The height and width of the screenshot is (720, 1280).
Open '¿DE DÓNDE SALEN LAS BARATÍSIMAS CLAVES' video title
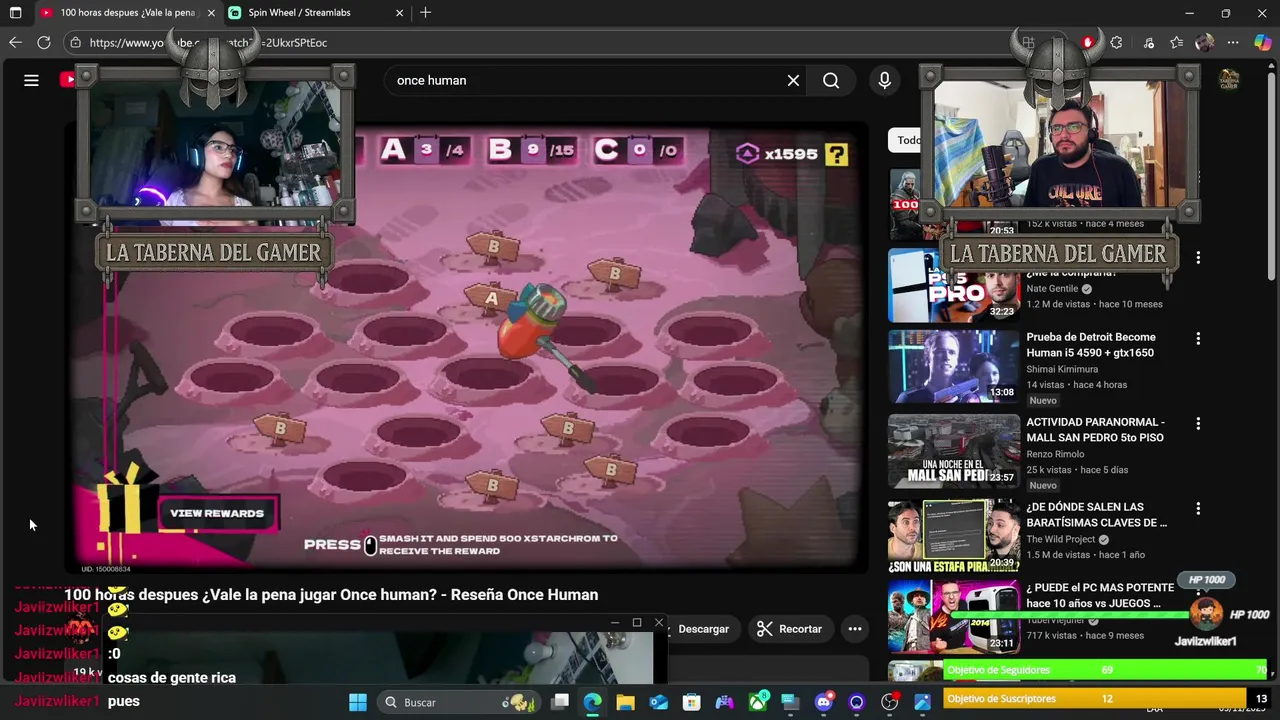point(1096,515)
